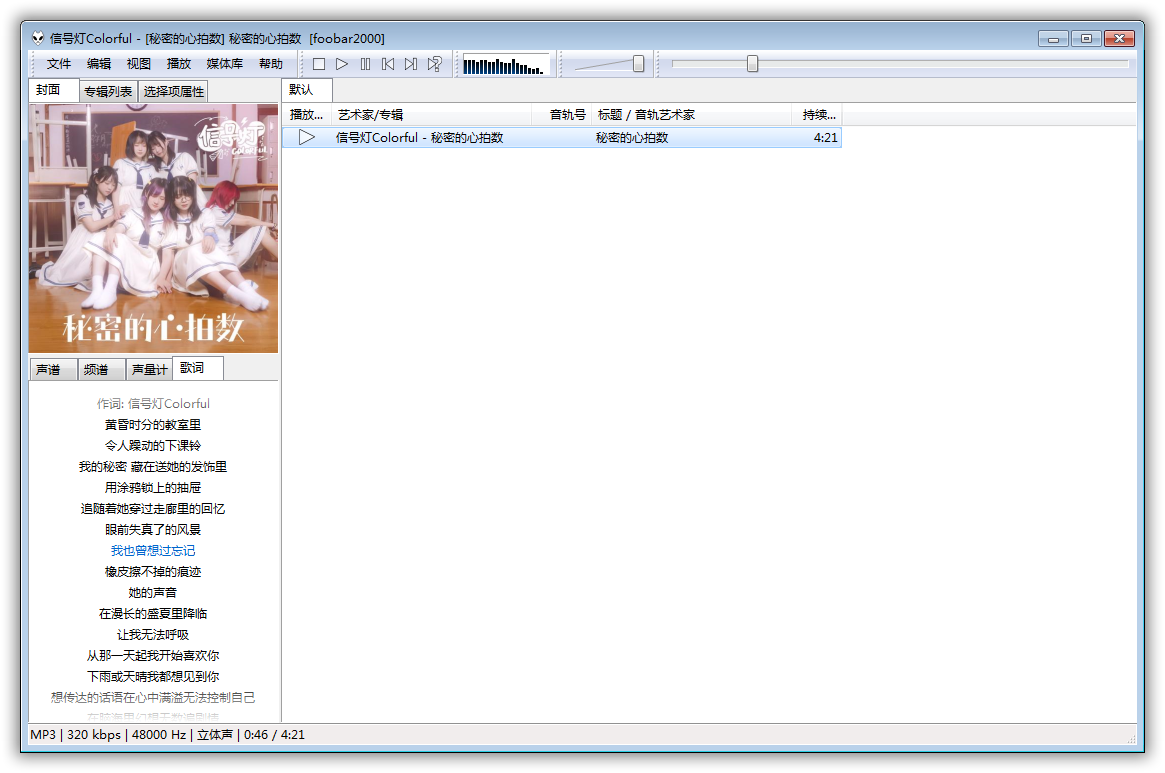Image resolution: width=1165 pixels, height=773 pixels.
Task: Skip to the next track
Action: (411, 64)
